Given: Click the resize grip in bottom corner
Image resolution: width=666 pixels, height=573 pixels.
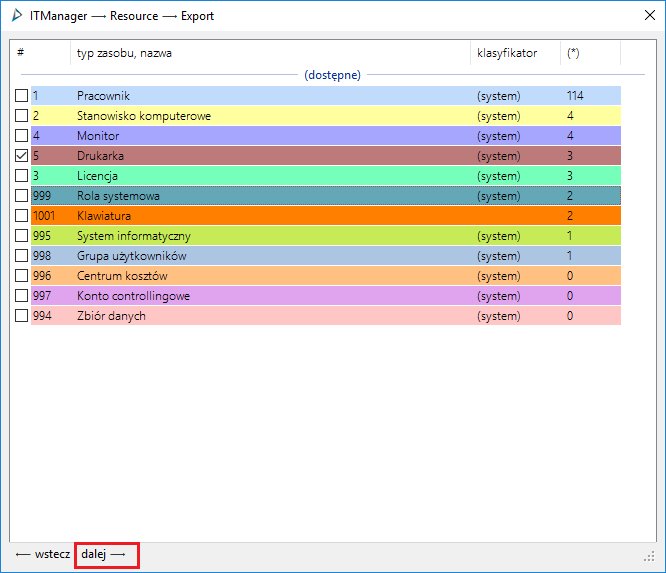Looking at the screenshot, I should click(x=649, y=556).
